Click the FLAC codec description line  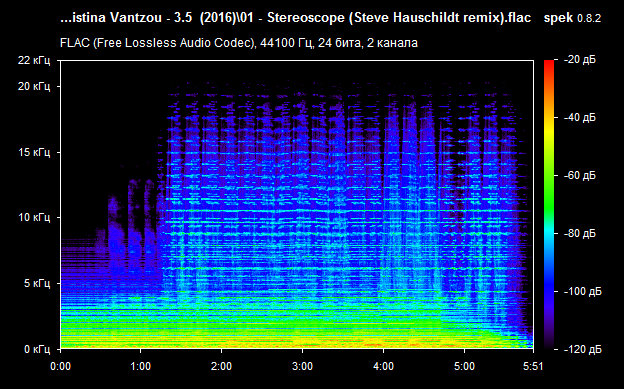point(239,43)
